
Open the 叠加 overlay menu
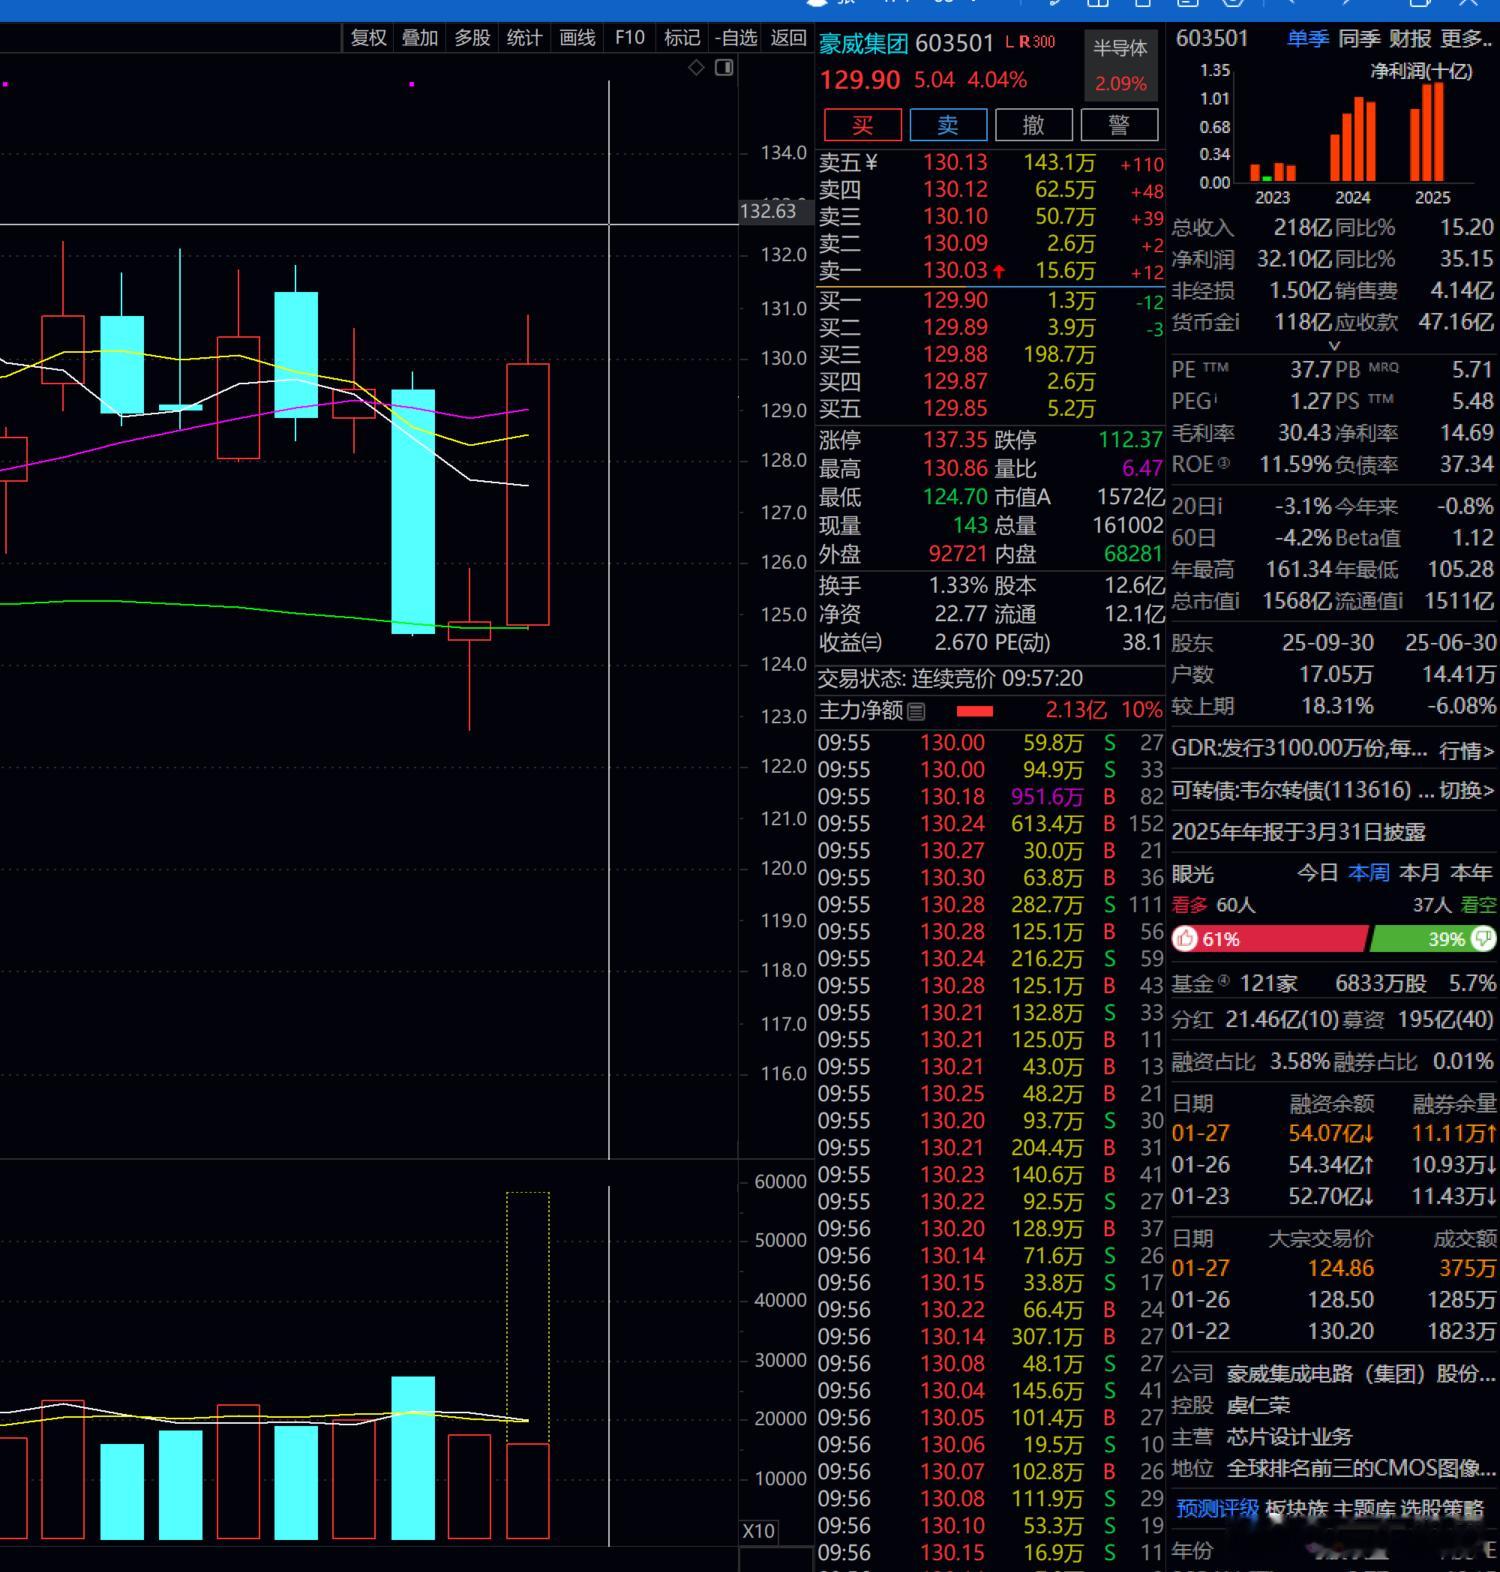tap(420, 38)
